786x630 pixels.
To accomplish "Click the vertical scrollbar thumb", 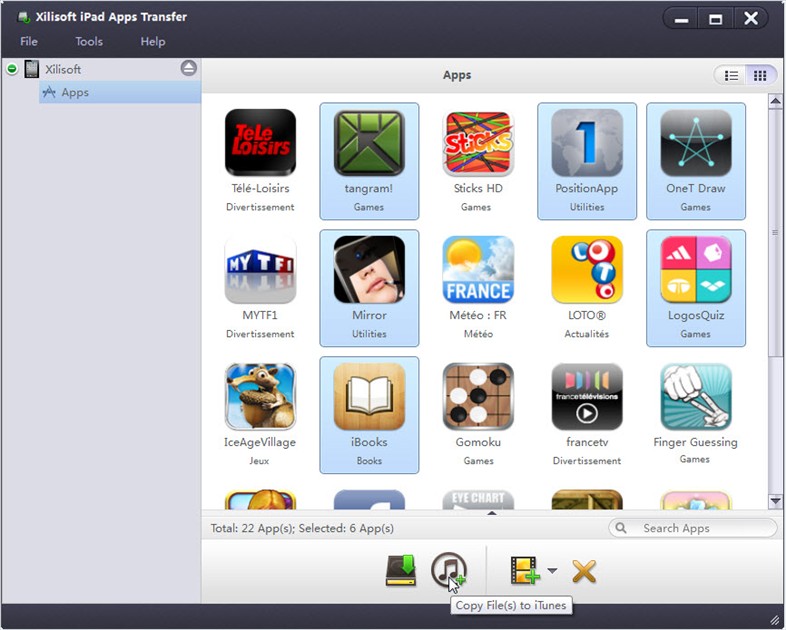I will click(x=775, y=232).
